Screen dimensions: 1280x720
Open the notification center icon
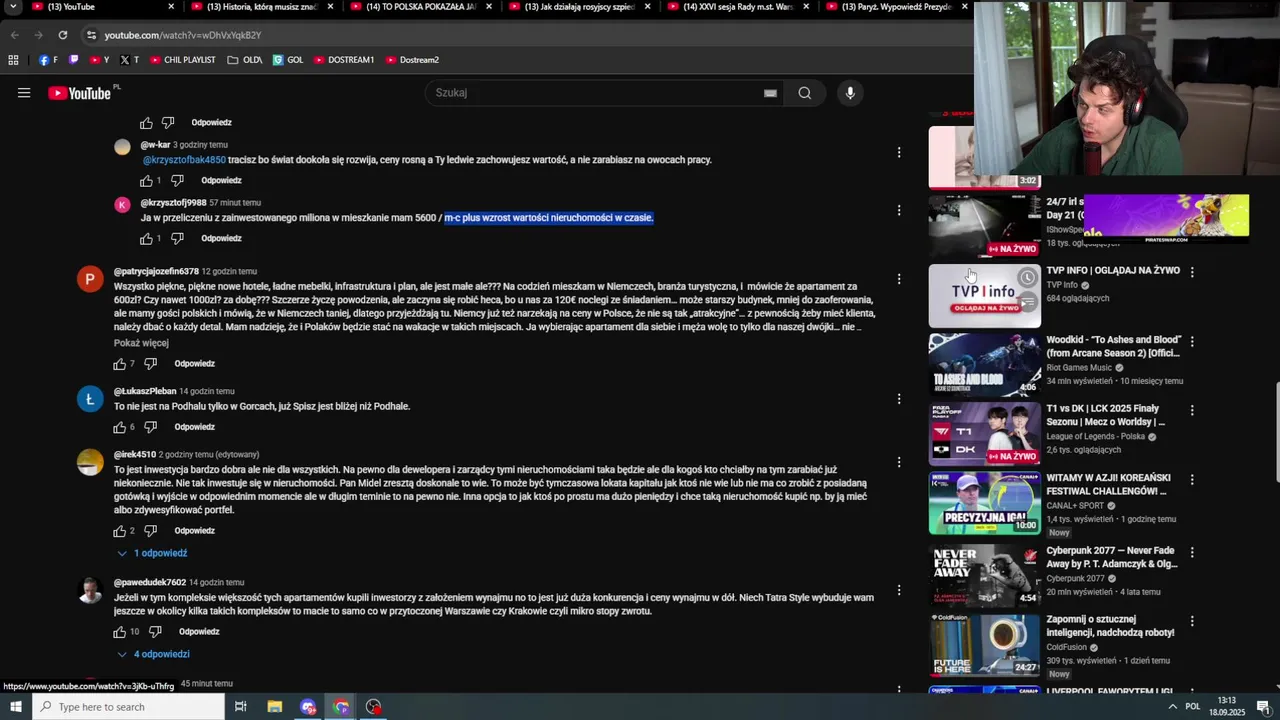1263,707
